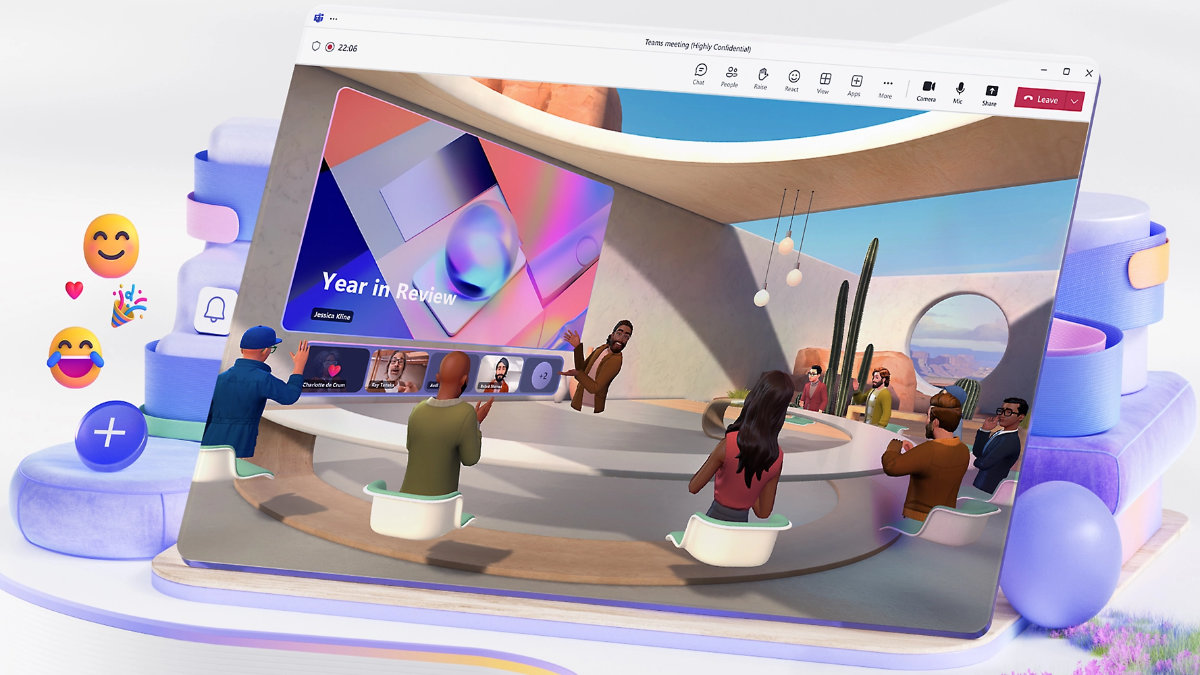This screenshot has width=1200, height=675.
Task: Show the People list
Action: coord(731,76)
